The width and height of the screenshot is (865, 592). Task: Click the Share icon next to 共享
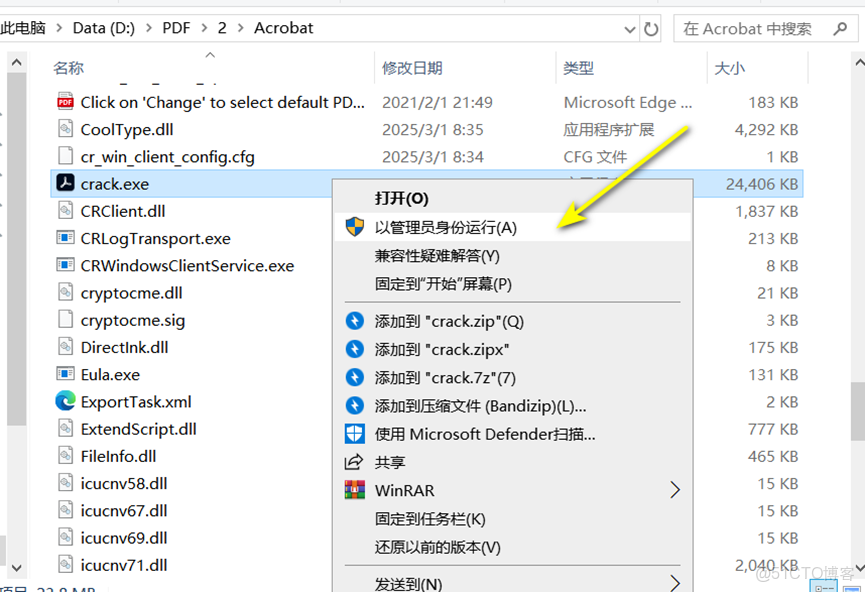[x=356, y=461]
